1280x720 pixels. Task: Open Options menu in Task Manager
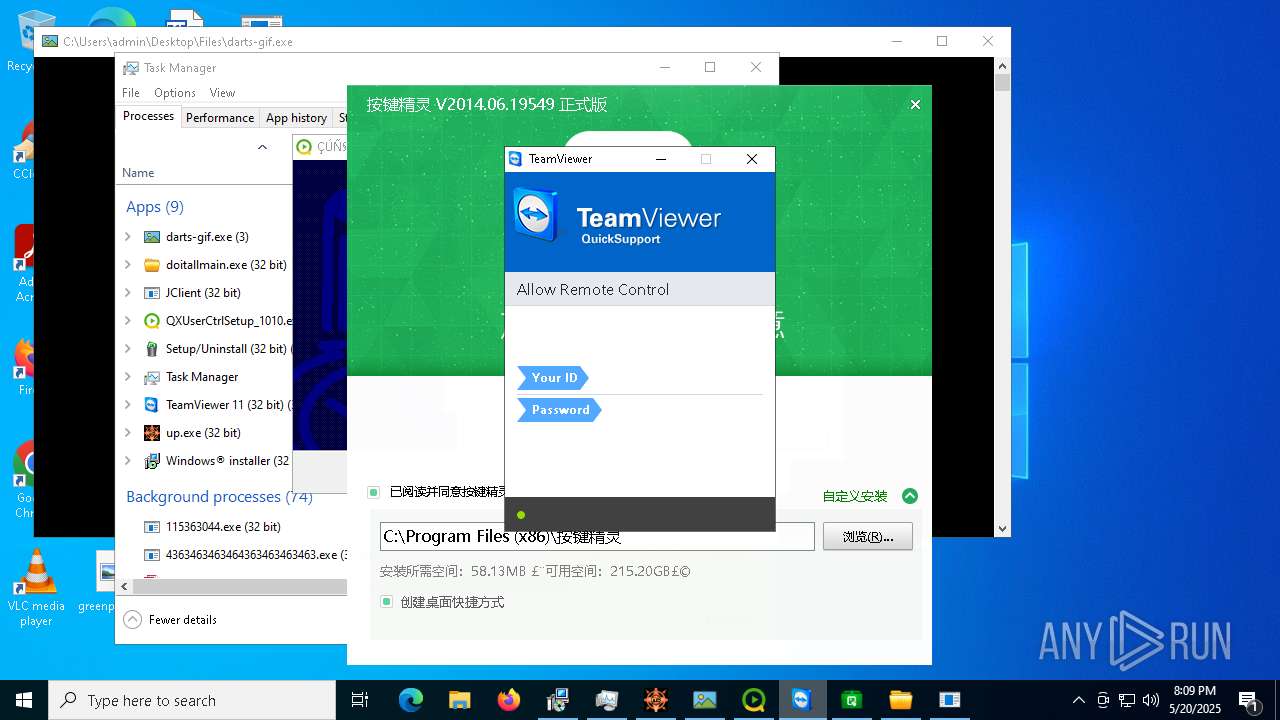pos(175,93)
